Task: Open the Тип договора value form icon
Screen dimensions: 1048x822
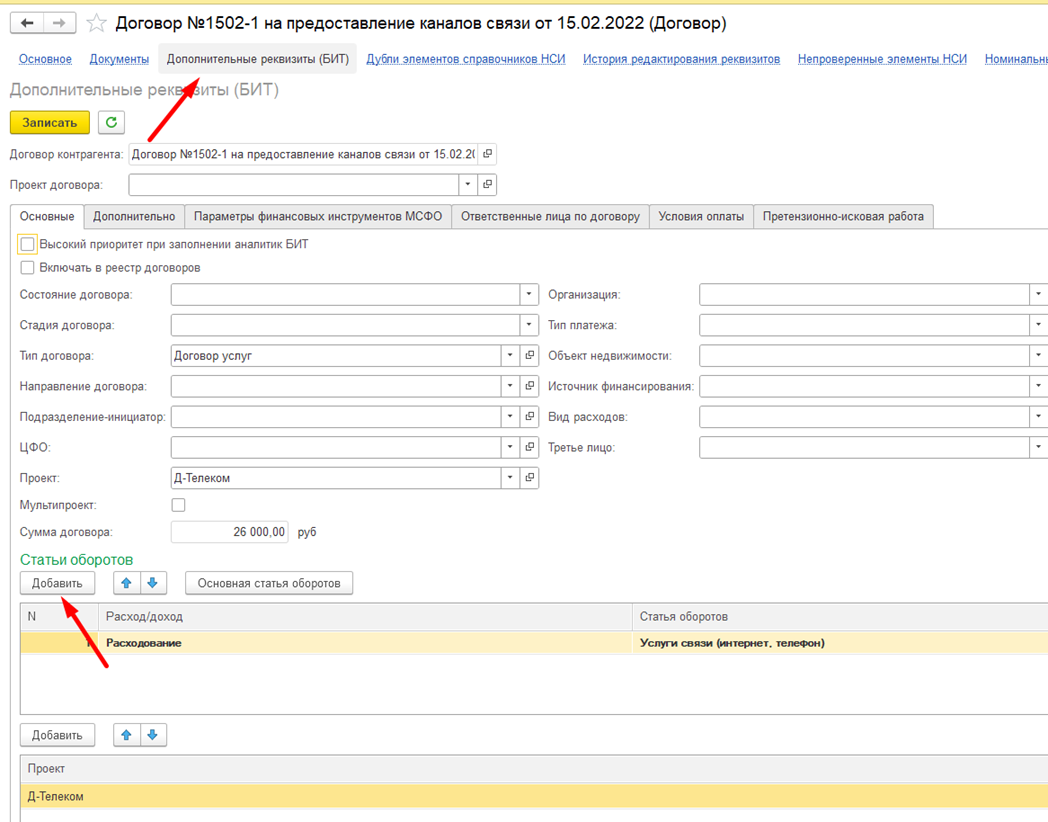Action: coord(530,355)
